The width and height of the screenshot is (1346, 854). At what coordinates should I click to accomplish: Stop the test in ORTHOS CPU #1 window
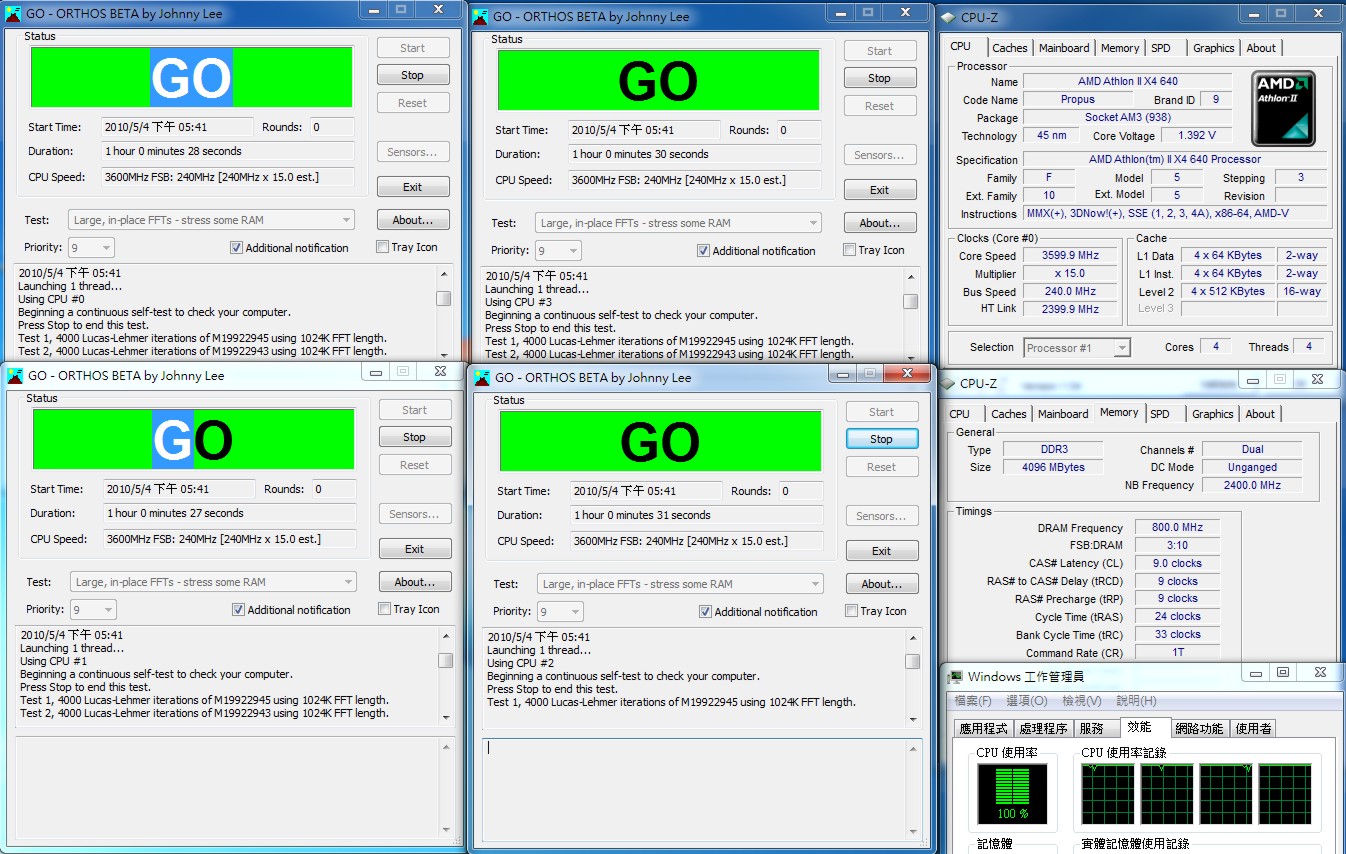(x=414, y=437)
